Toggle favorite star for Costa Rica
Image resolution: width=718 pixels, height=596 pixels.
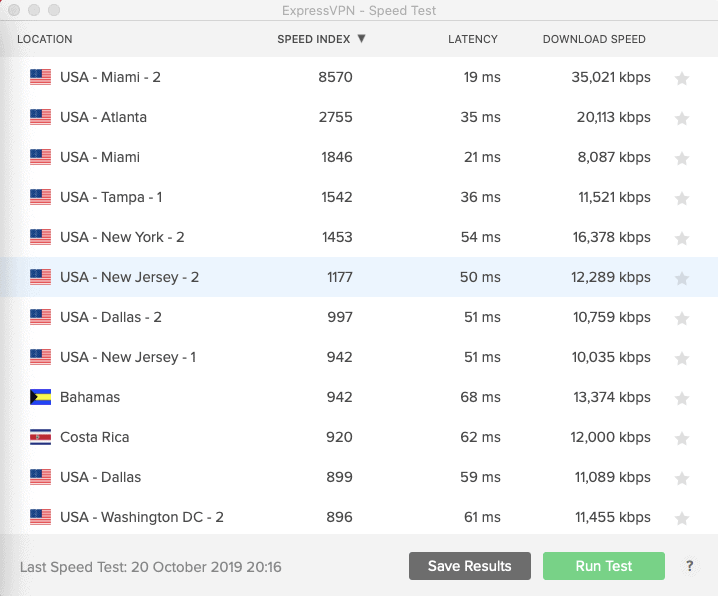[682, 438]
